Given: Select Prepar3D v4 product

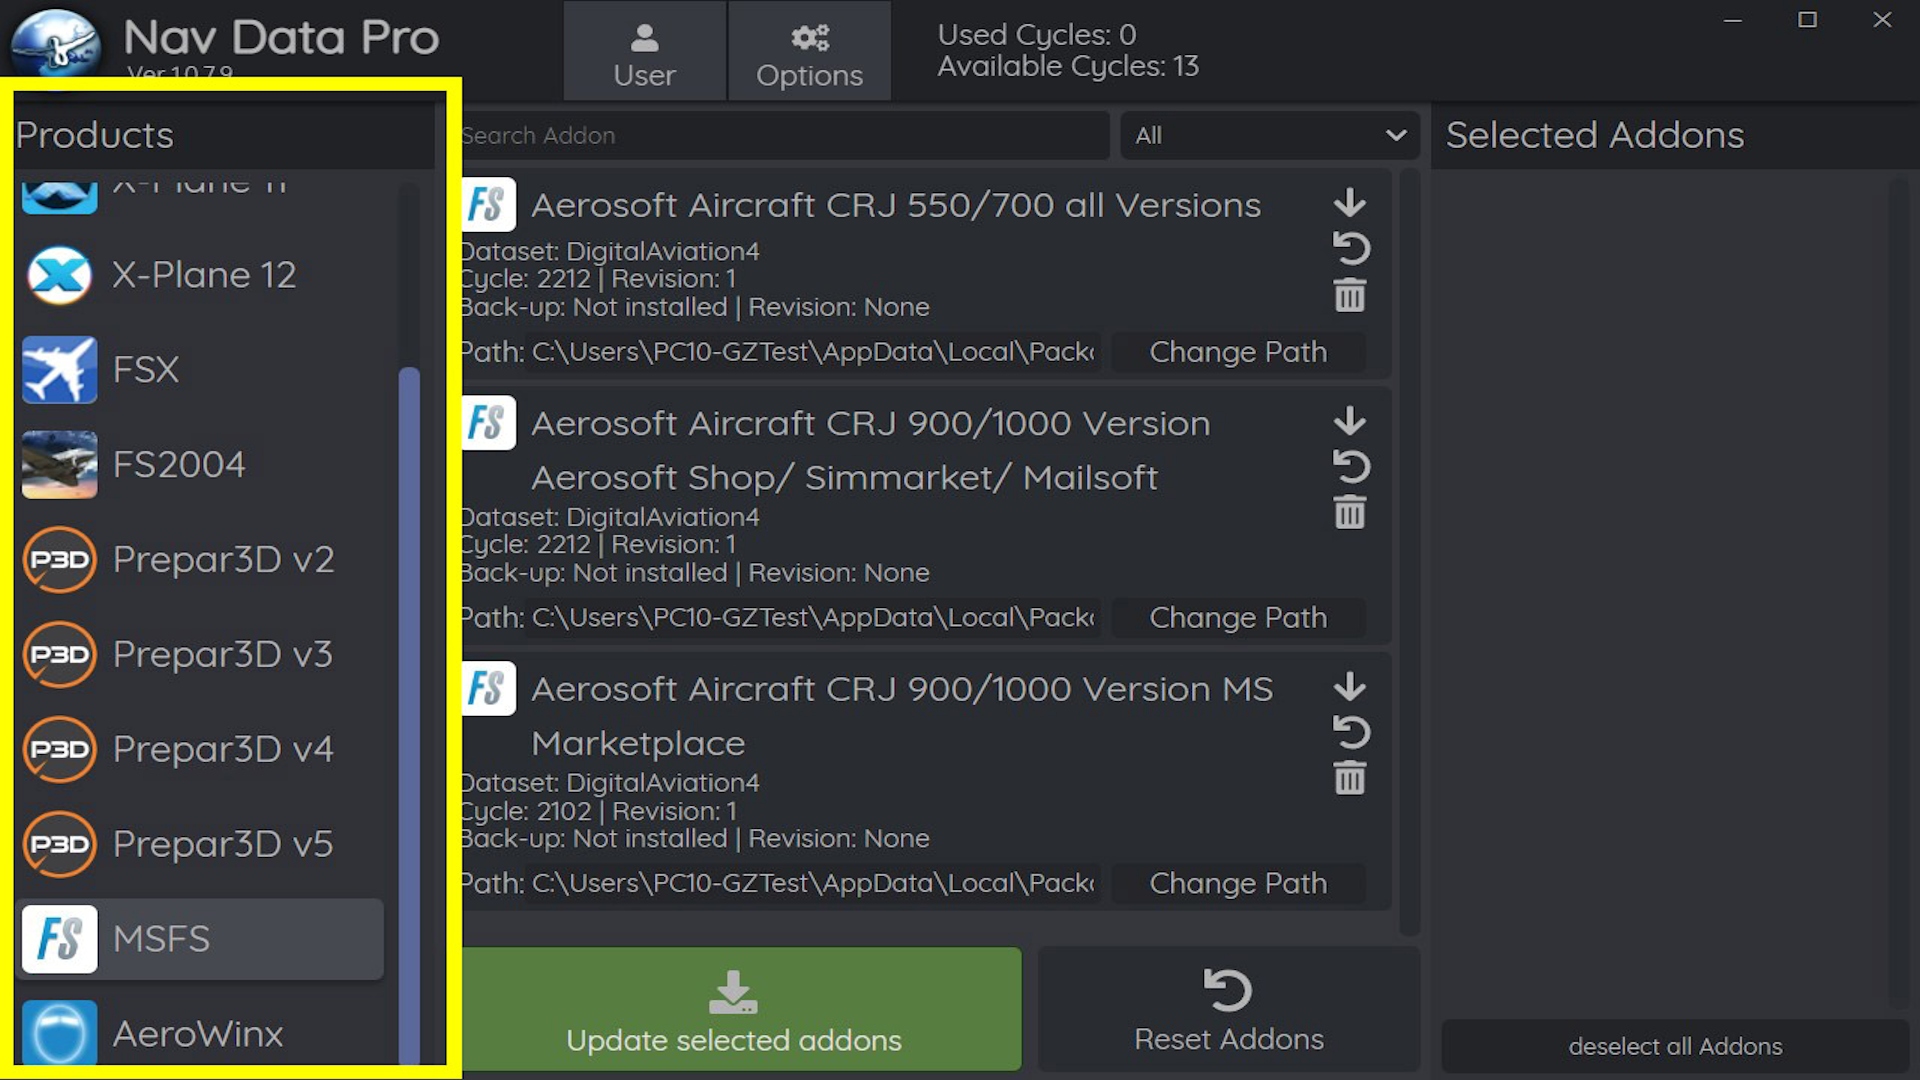Looking at the screenshot, I should [x=200, y=750].
